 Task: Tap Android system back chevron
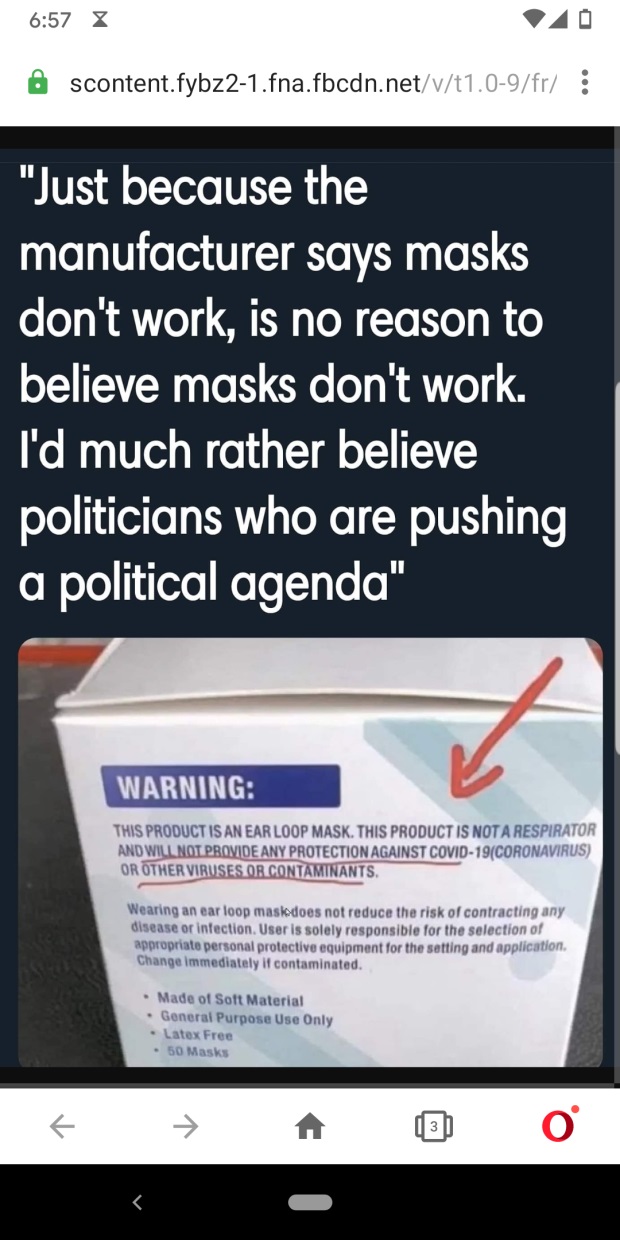[x=137, y=1202]
